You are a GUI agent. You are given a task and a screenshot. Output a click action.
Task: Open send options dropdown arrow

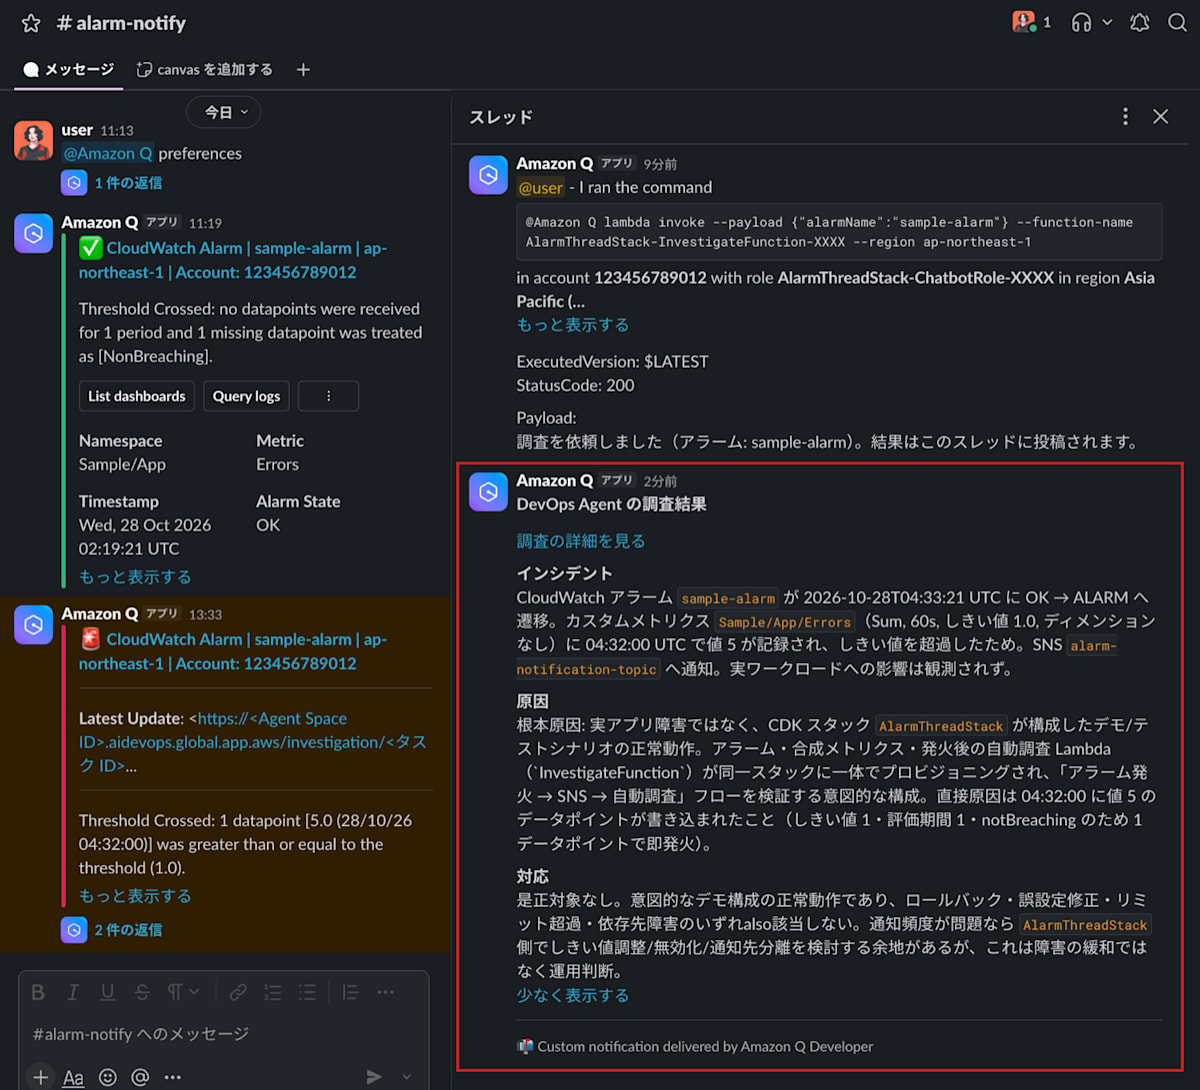[x=406, y=1077]
